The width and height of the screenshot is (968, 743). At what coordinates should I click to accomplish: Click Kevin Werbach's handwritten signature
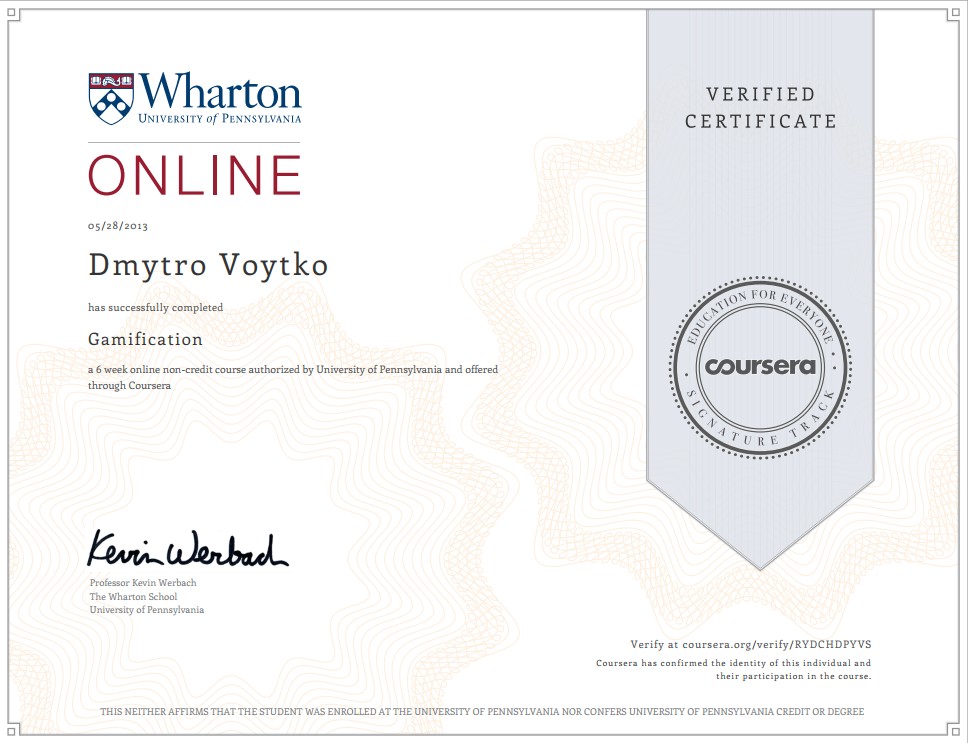pyautogui.click(x=187, y=548)
